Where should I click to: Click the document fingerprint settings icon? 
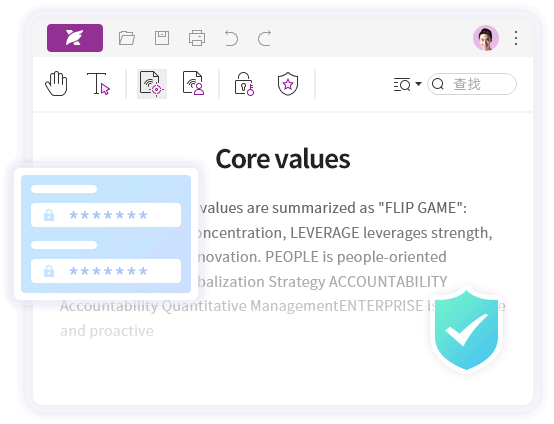pos(152,84)
